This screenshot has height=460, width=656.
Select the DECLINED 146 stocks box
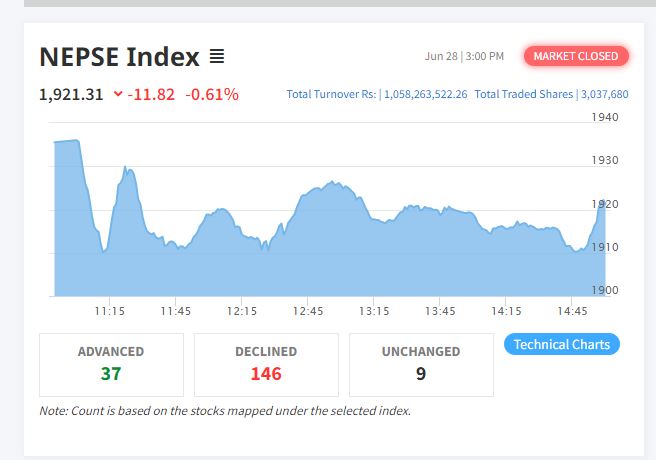(x=266, y=365)
